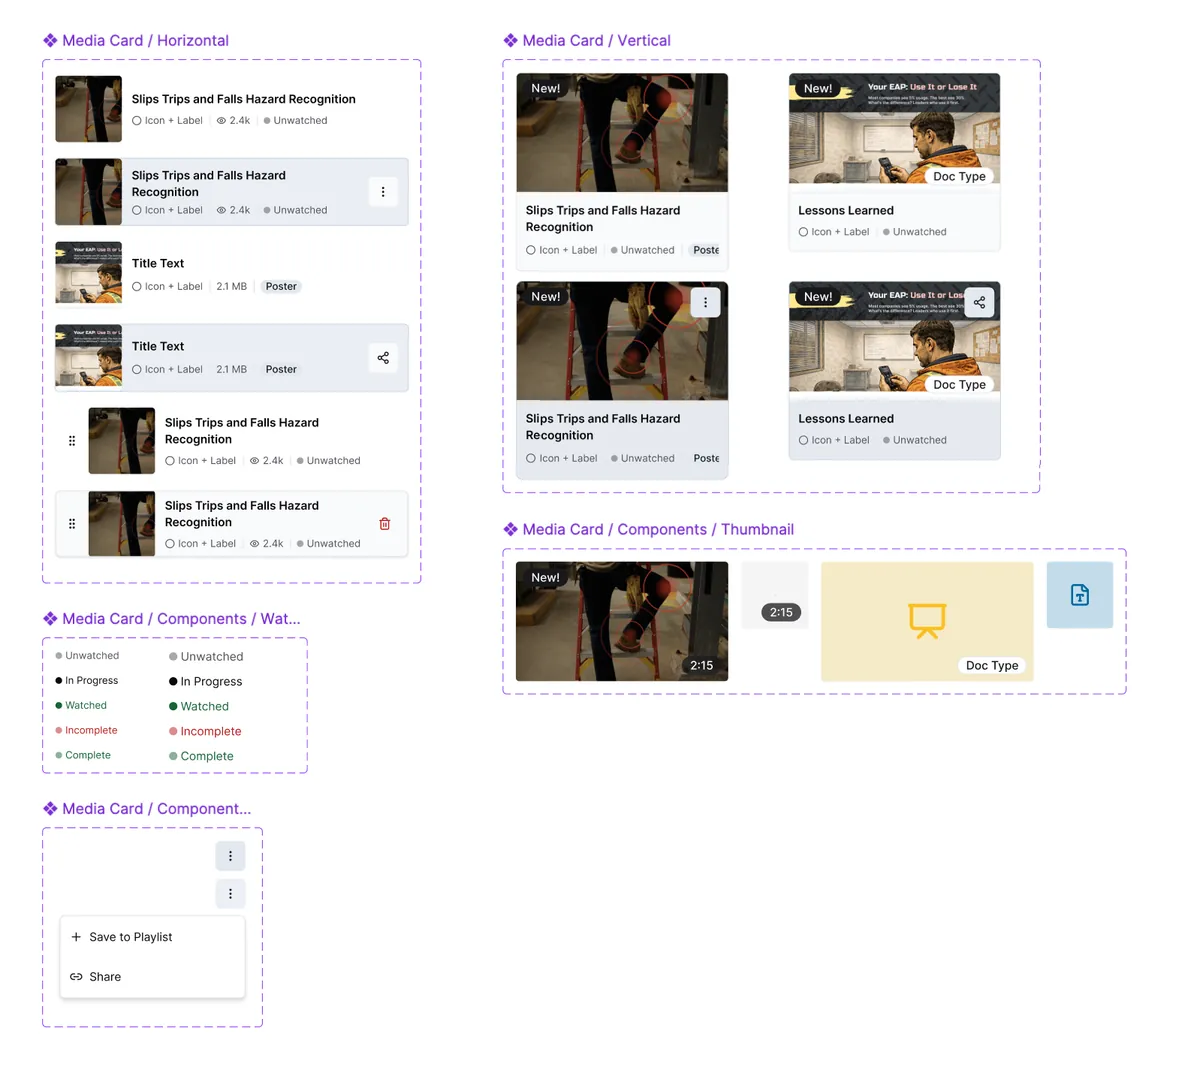Select Save to Playlist menu entry
This screenshot has width=1200, height=1072.
click(x=152, y=937)
